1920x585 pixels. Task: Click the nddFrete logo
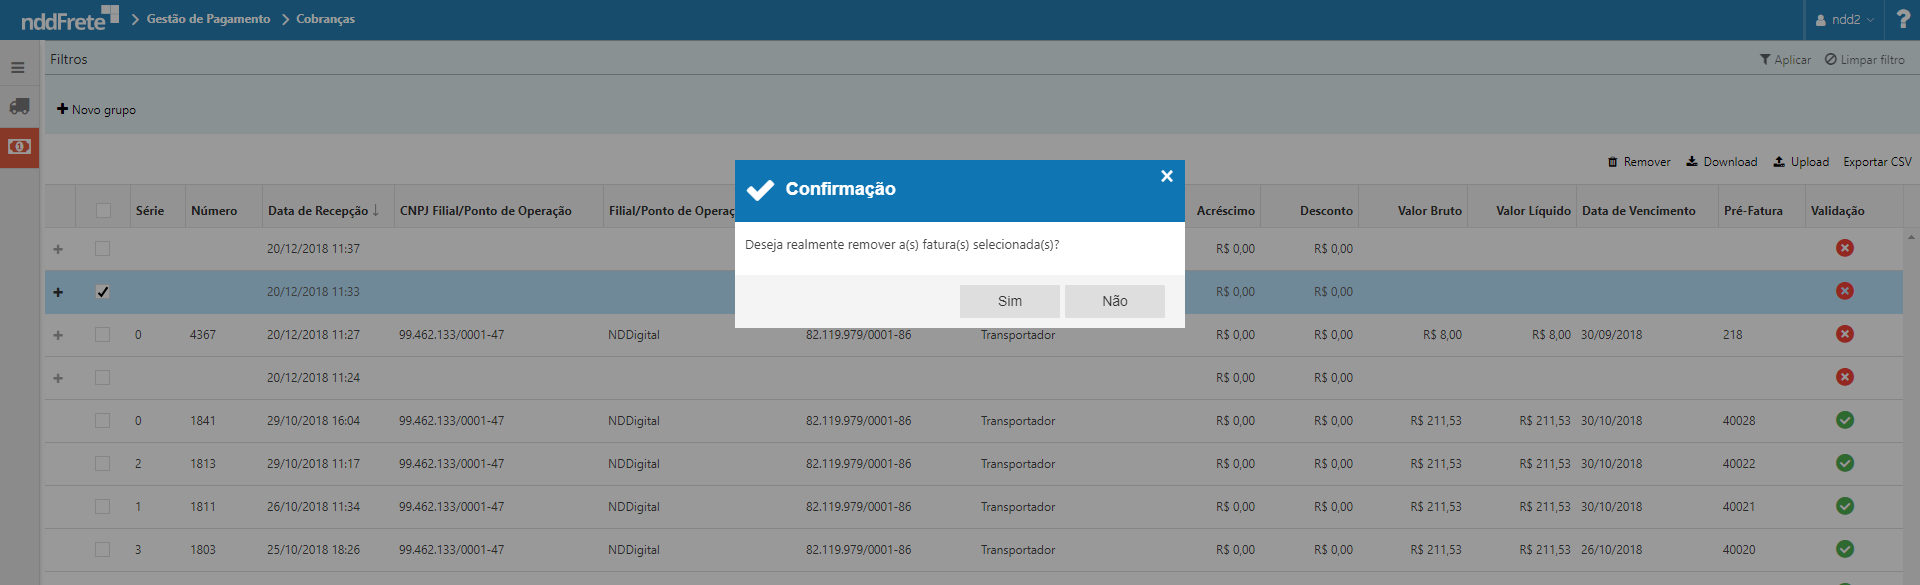[x=69, y=18]
